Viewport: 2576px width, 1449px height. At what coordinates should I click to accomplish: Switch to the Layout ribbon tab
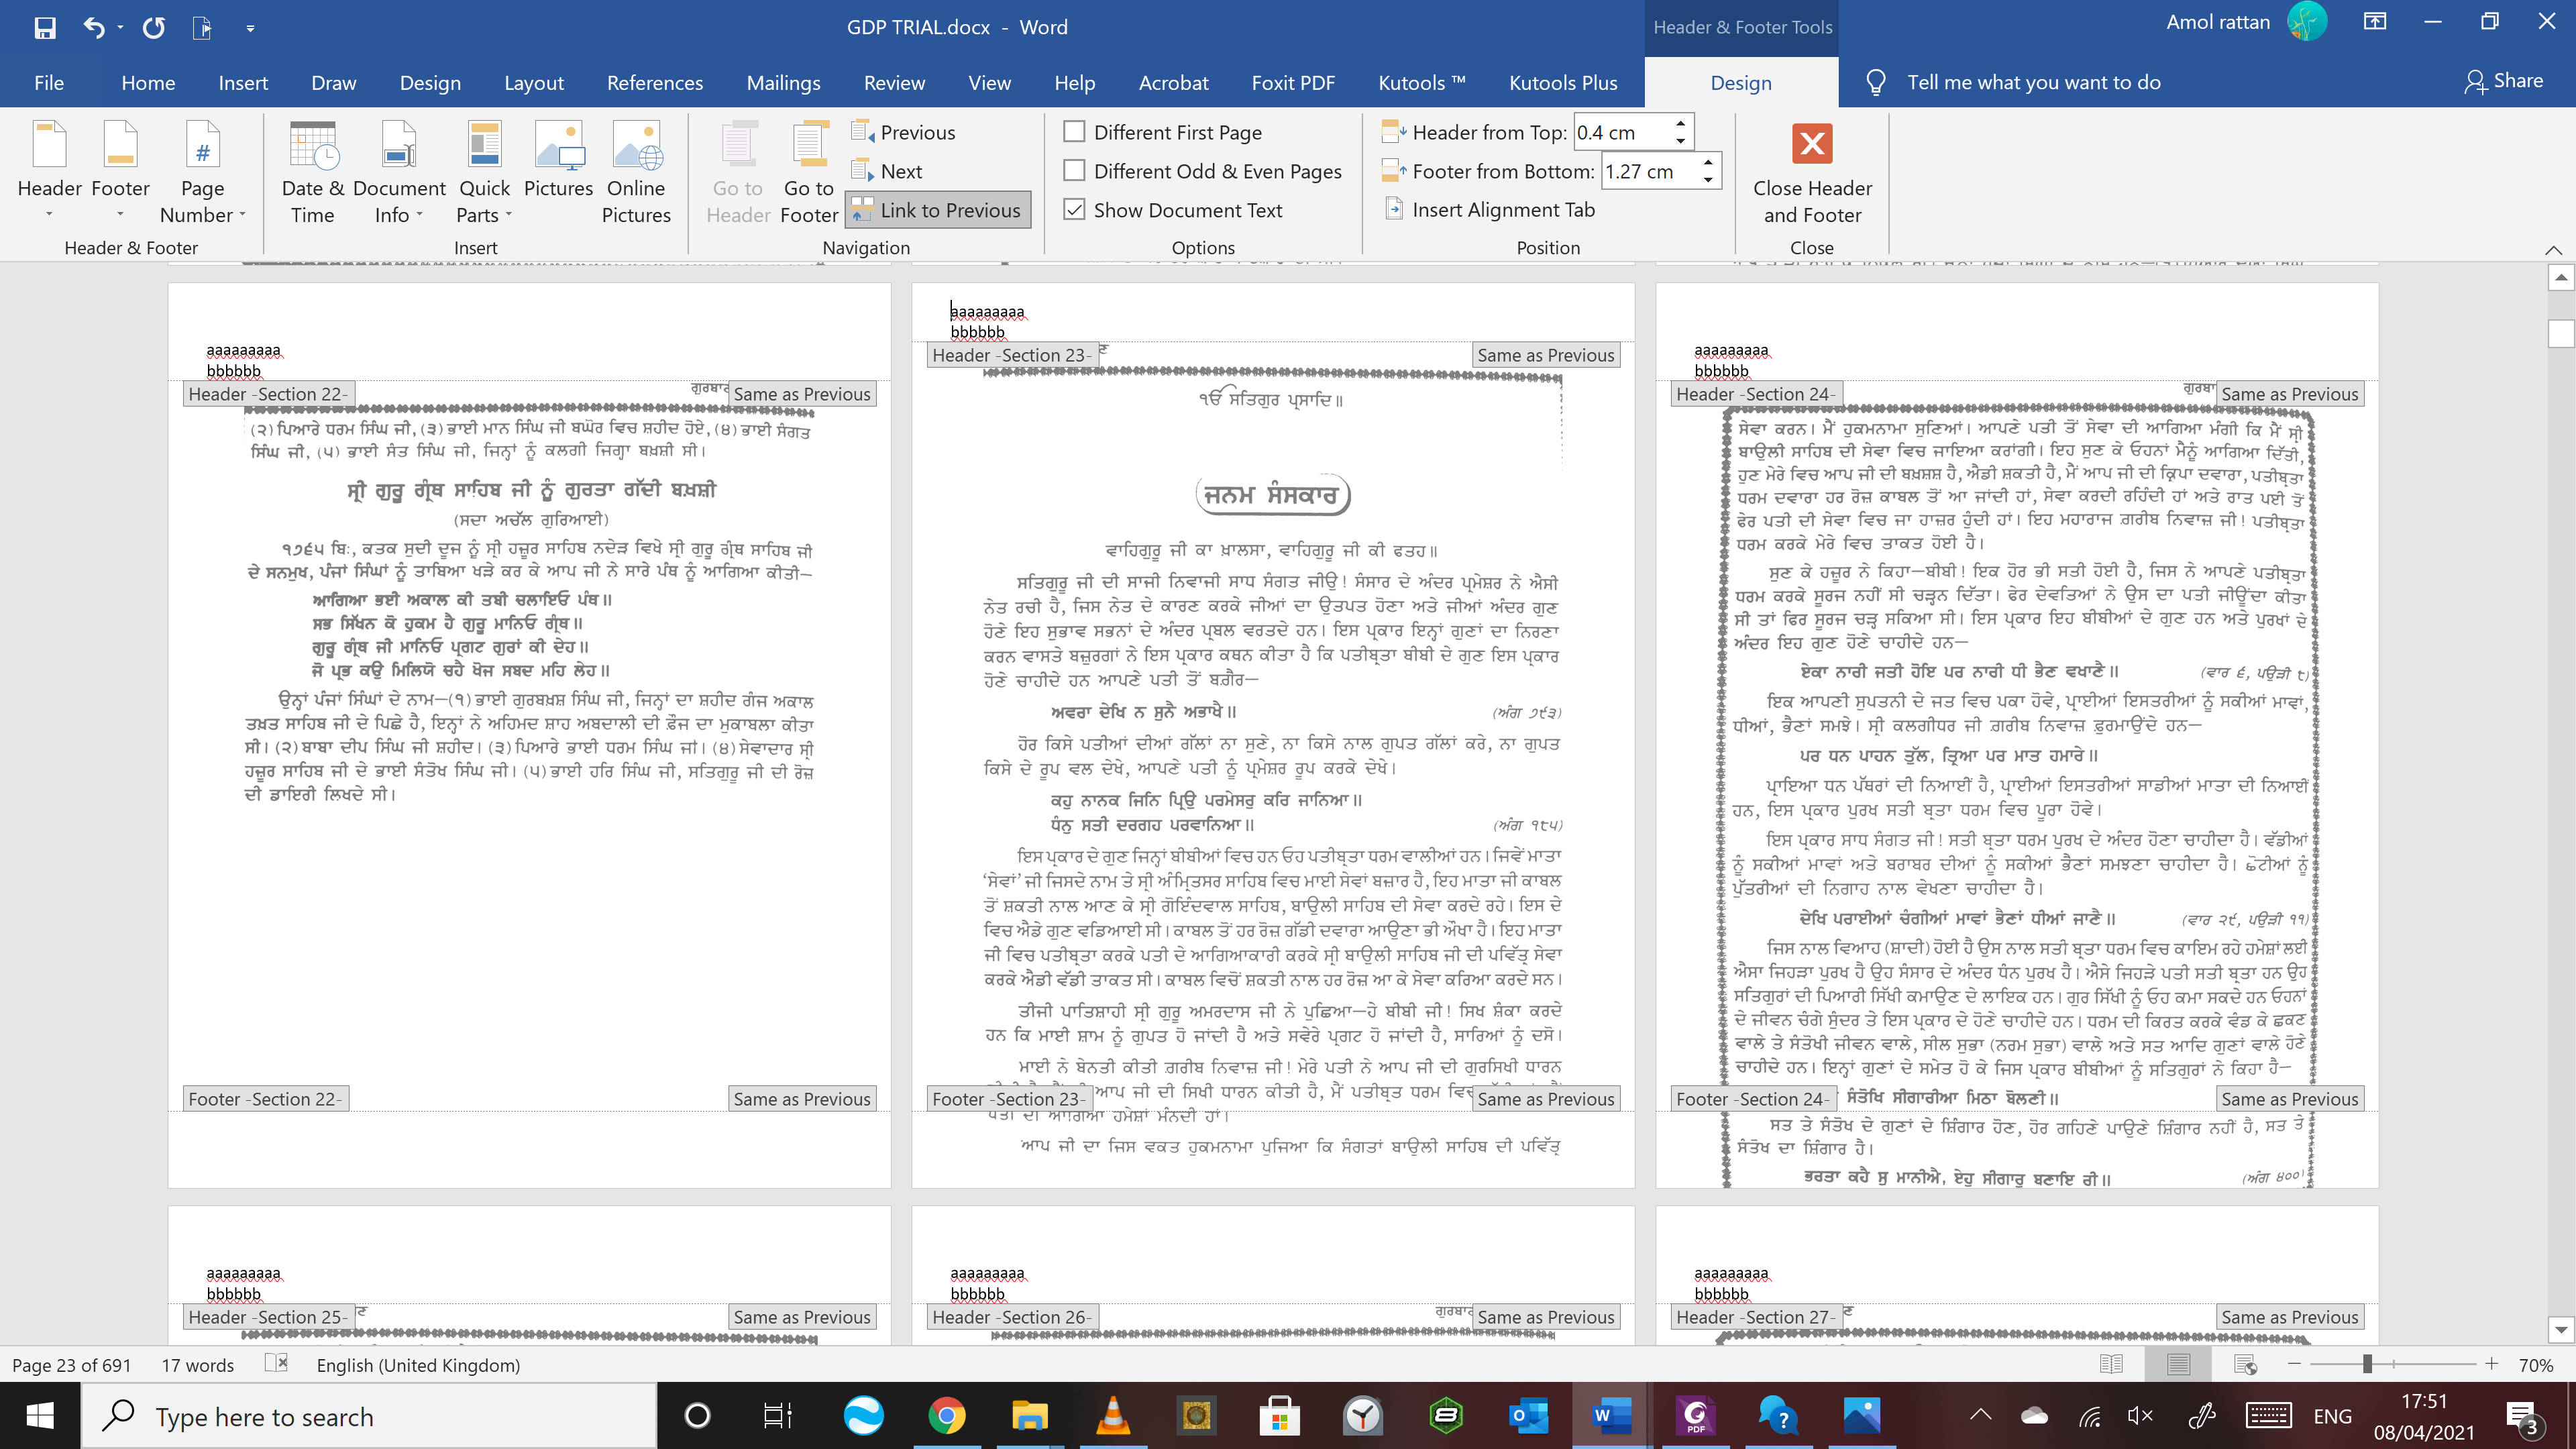click(x=533, y=83)
